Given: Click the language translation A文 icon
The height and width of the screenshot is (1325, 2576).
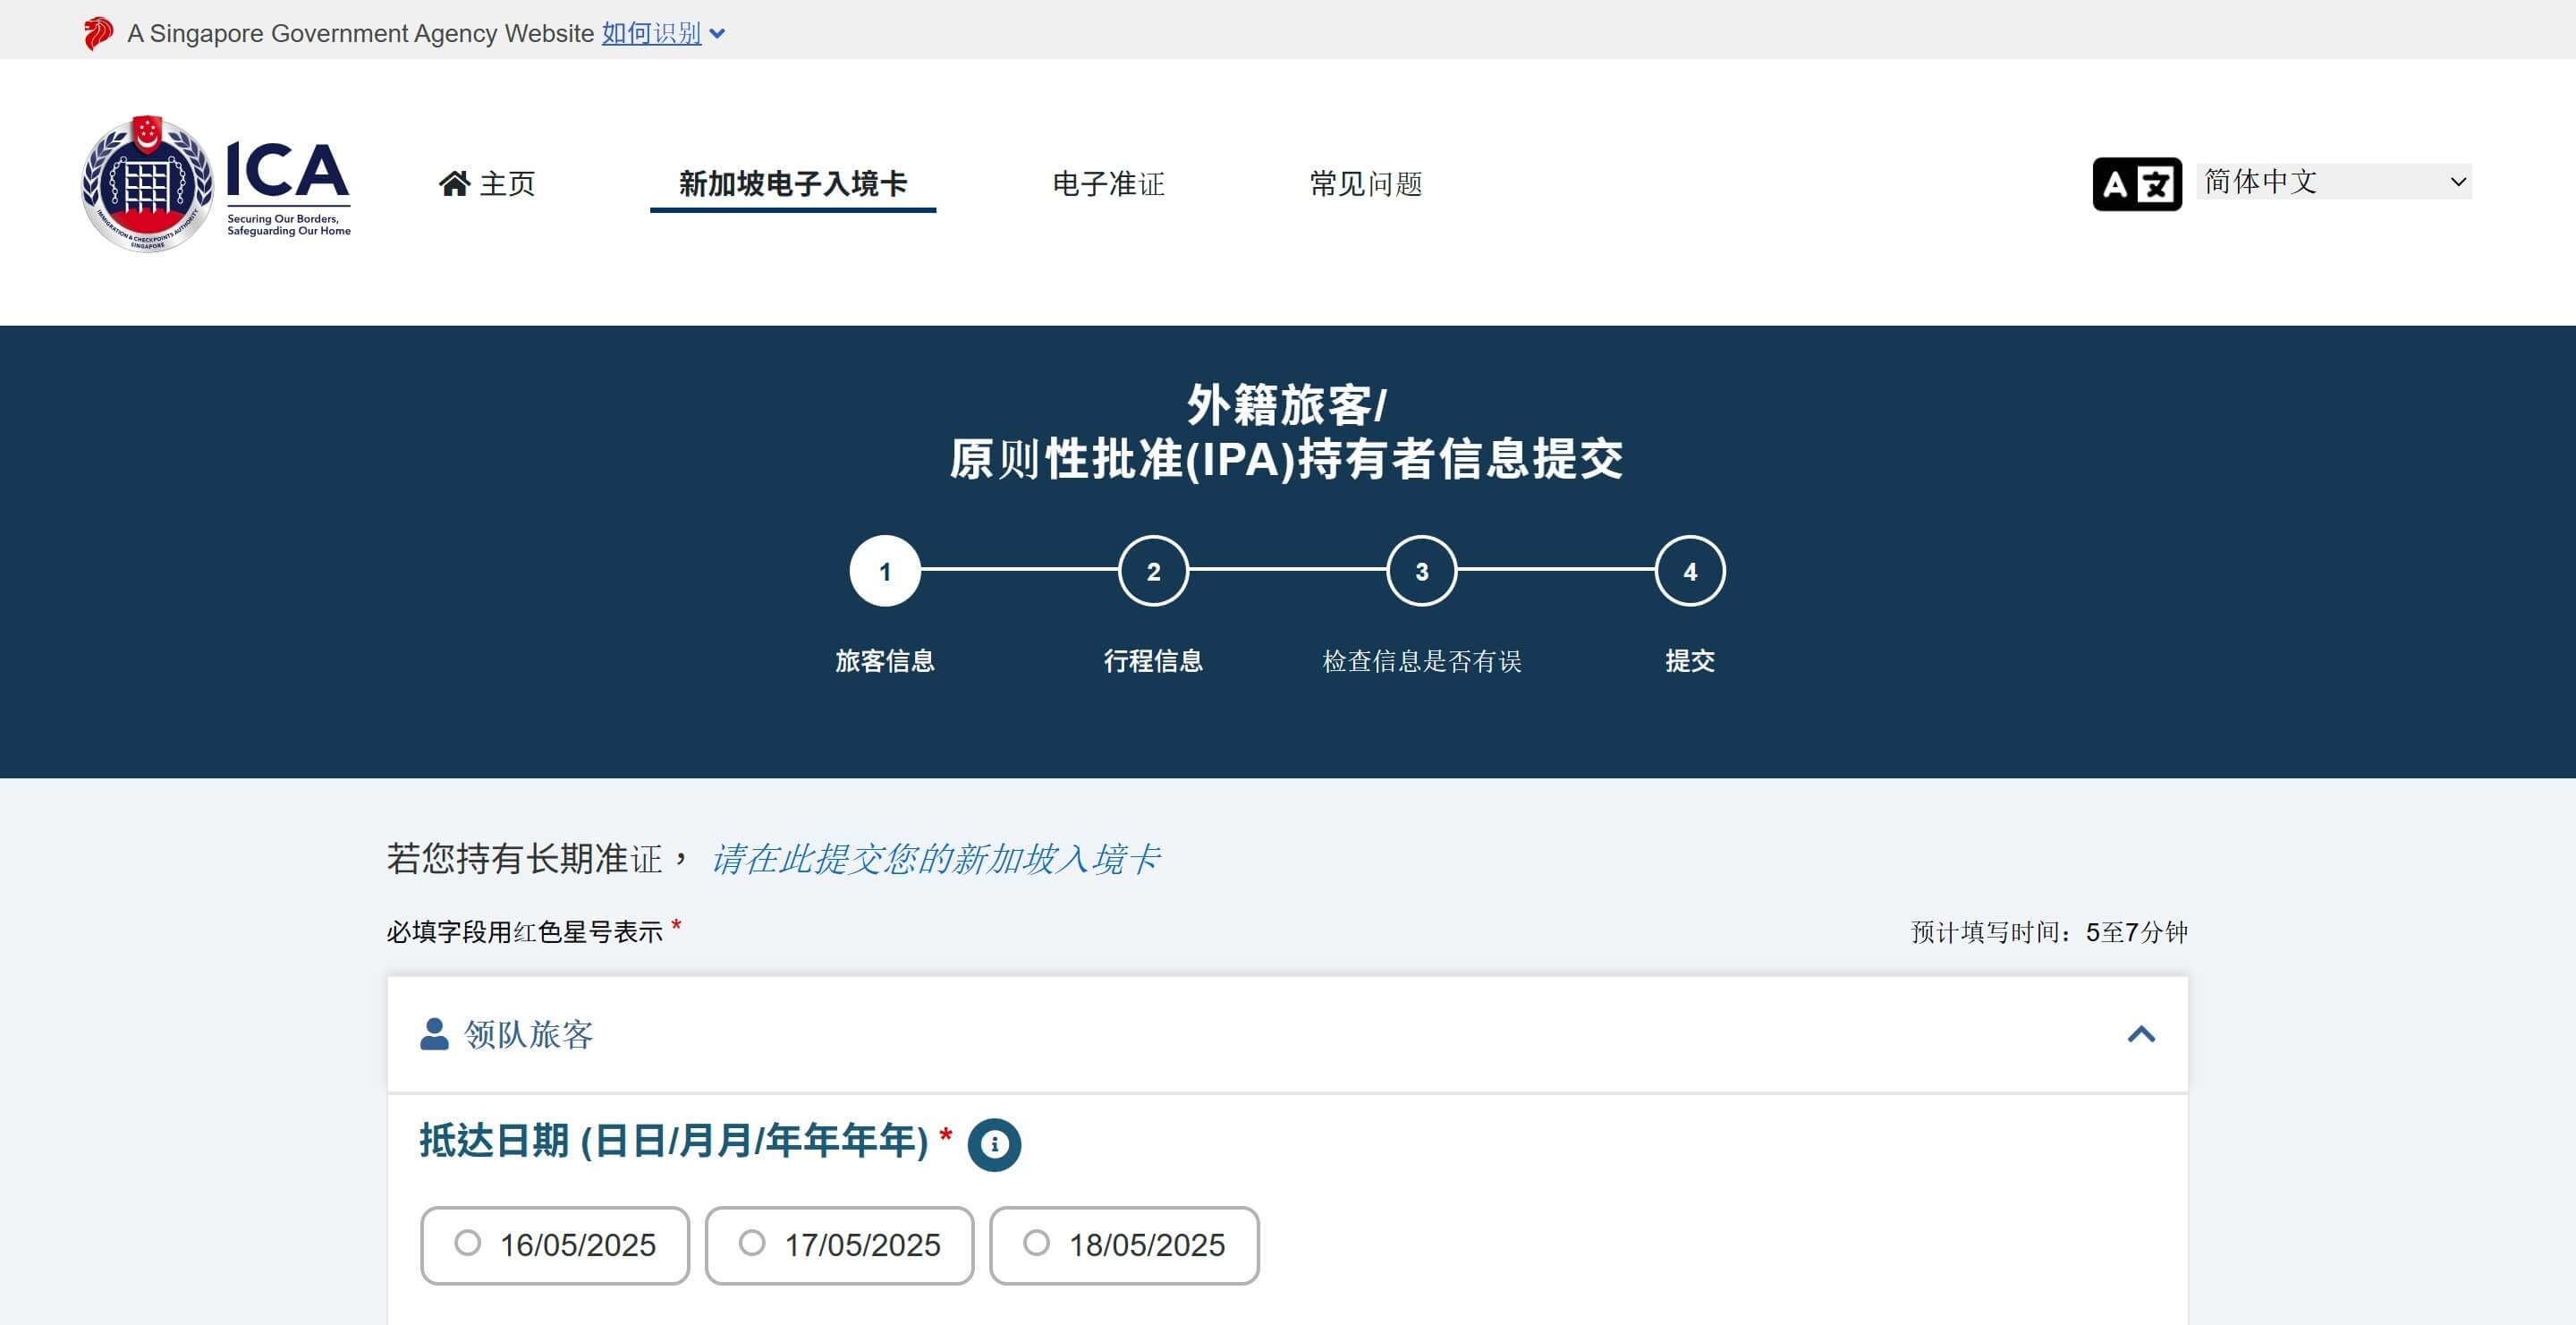Looking at the screenshot, I should tap(2136, 184).
